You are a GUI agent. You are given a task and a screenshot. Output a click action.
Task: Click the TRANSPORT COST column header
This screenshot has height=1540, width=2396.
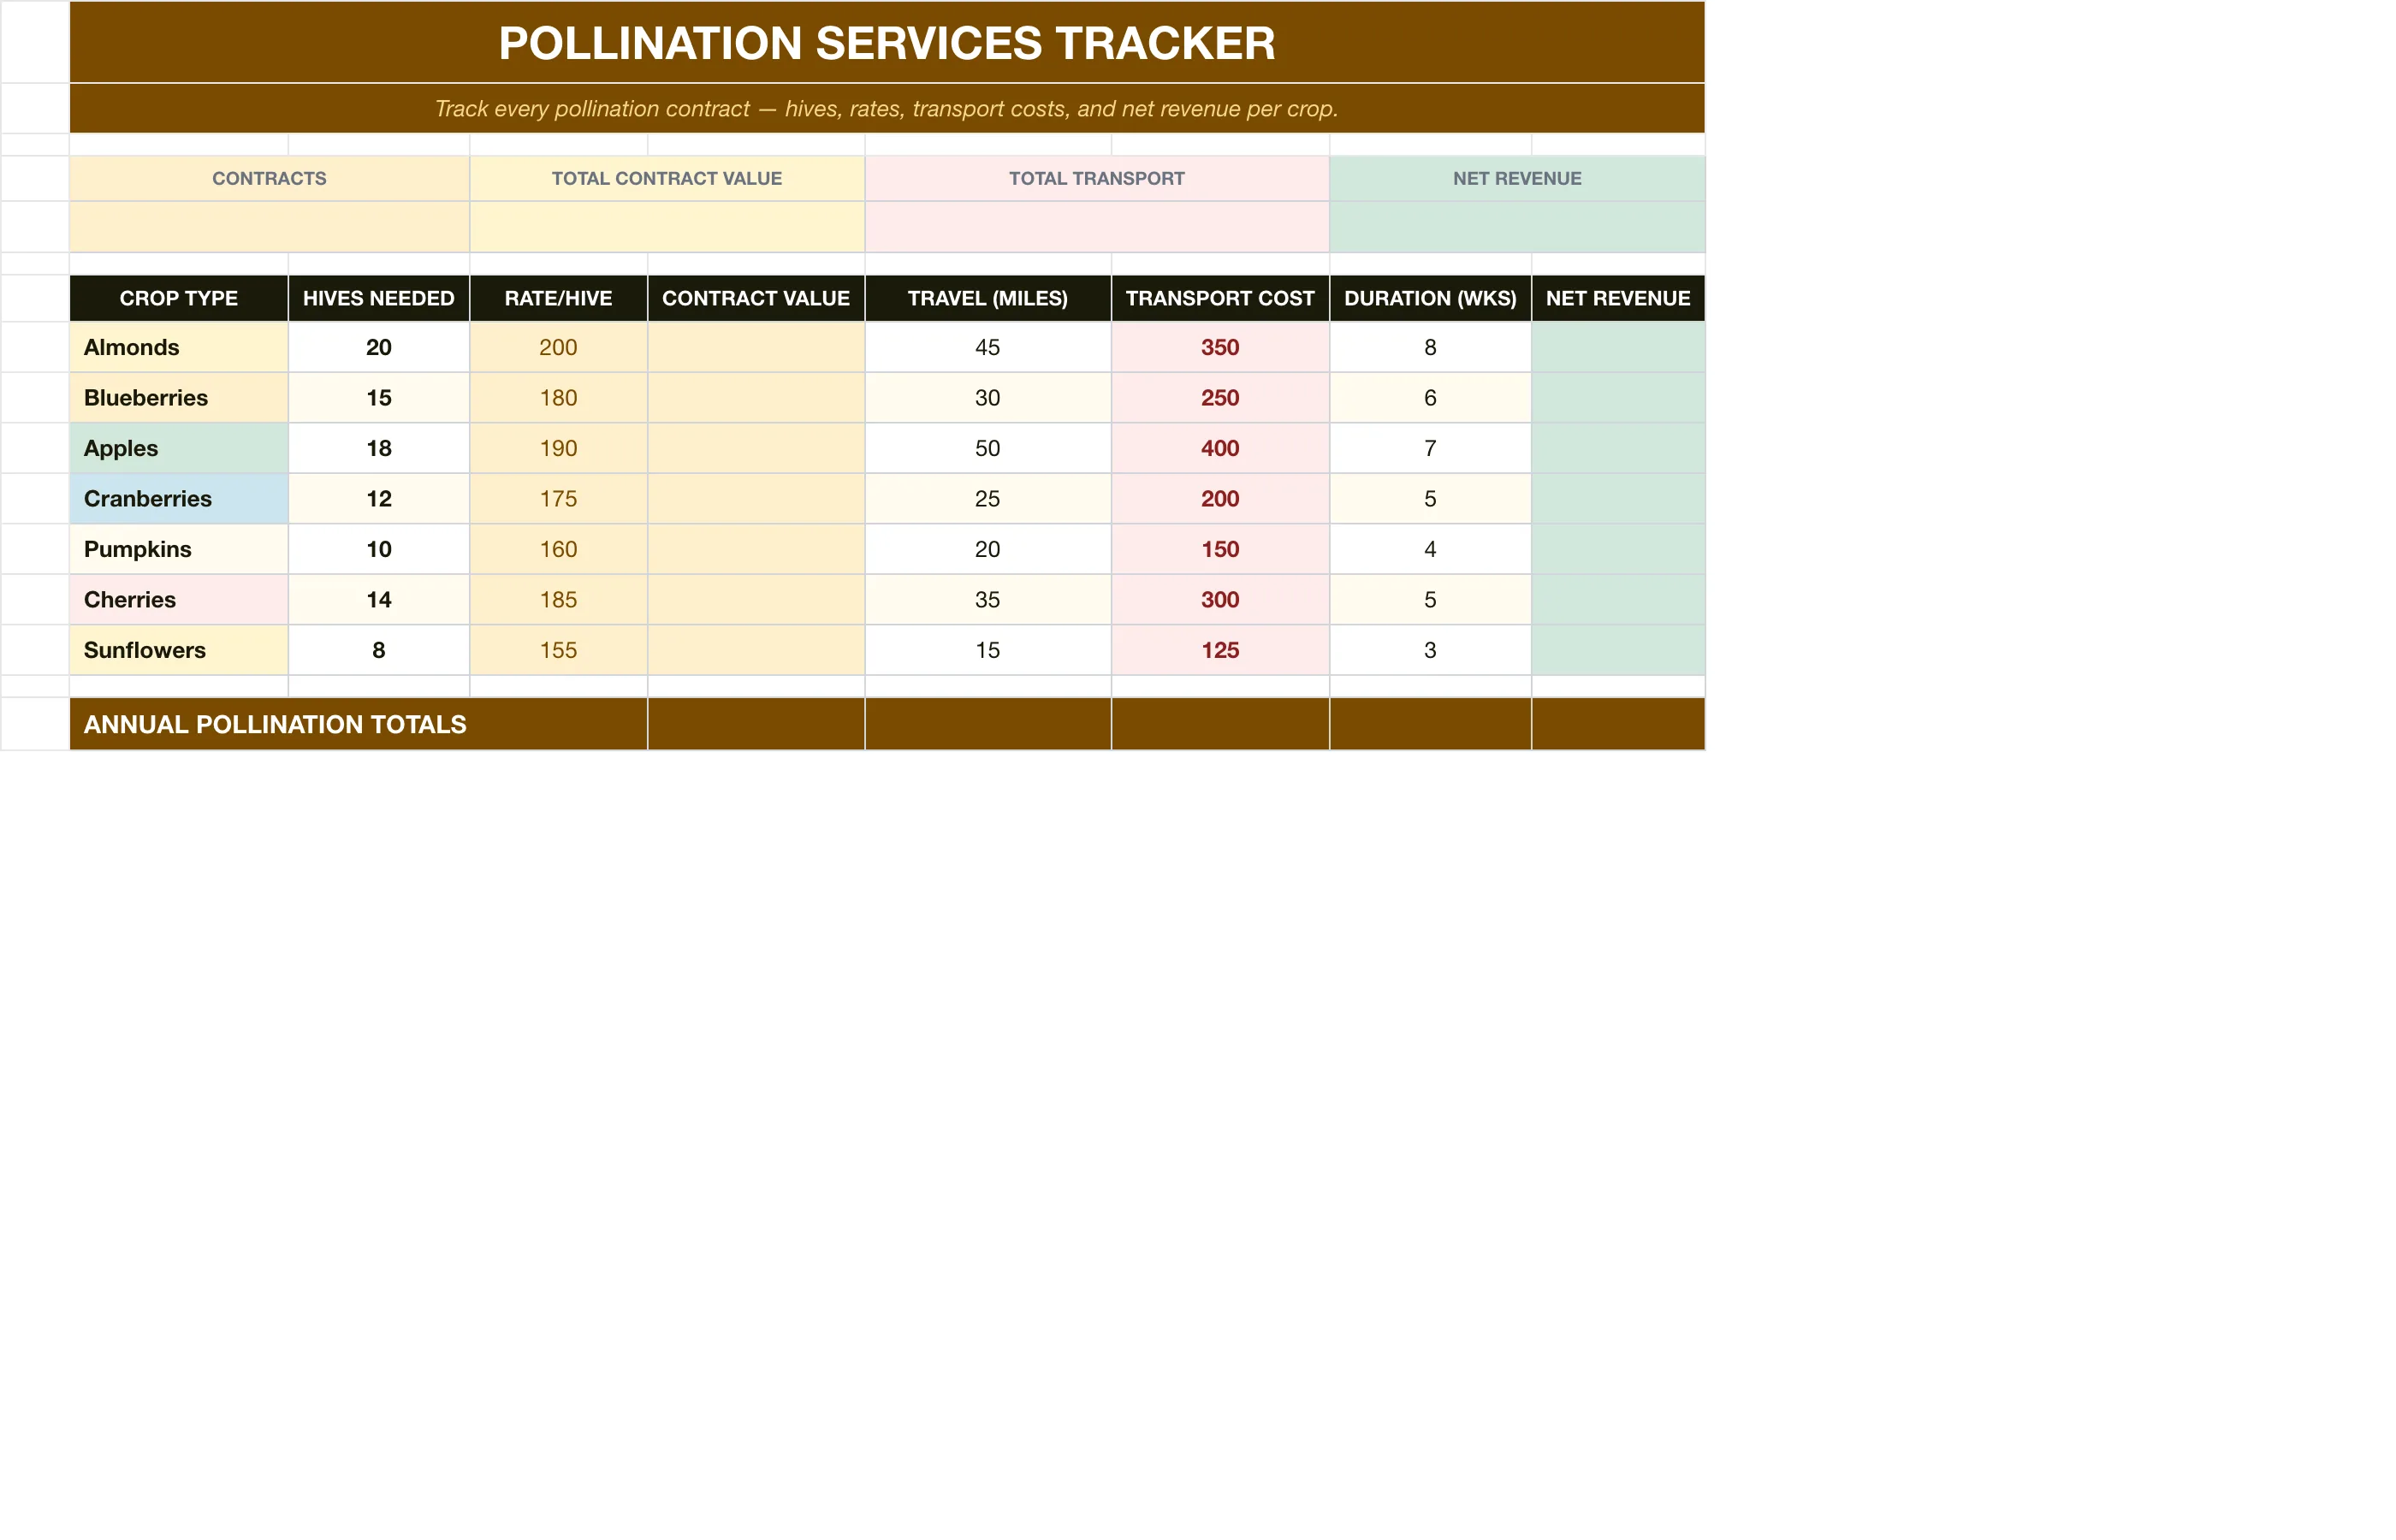[x=1220, y=298]
